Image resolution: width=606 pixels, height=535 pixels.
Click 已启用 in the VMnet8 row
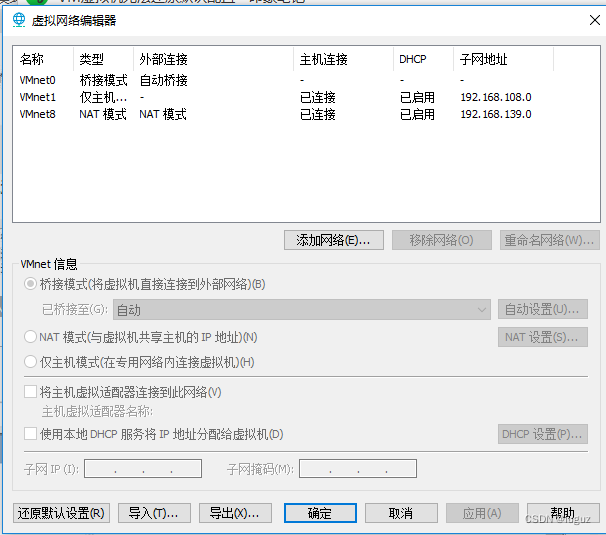click(417, 114)
